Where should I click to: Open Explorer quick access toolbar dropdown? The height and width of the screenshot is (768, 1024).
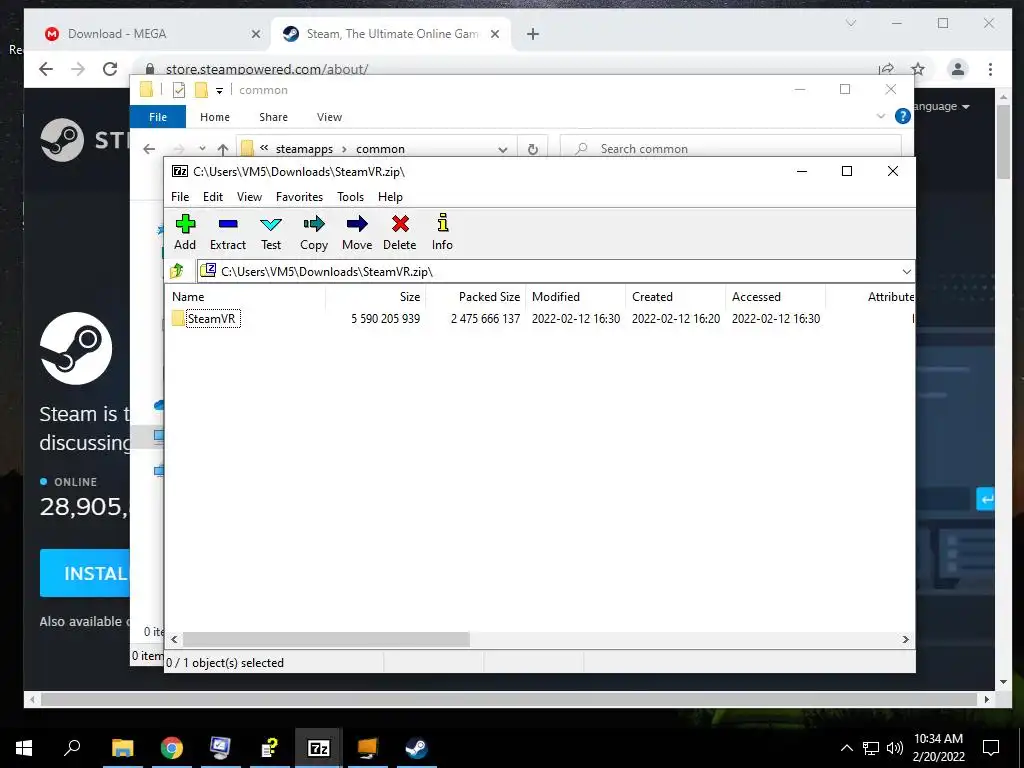click(x=219, y=90)
